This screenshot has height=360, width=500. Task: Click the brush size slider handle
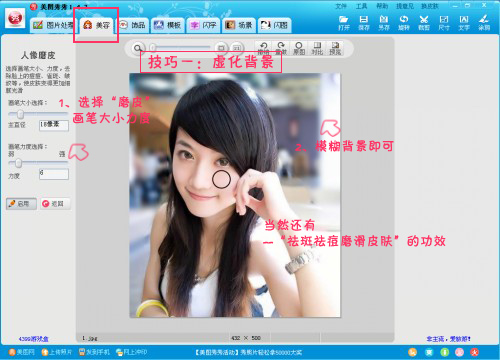[20, 114]
